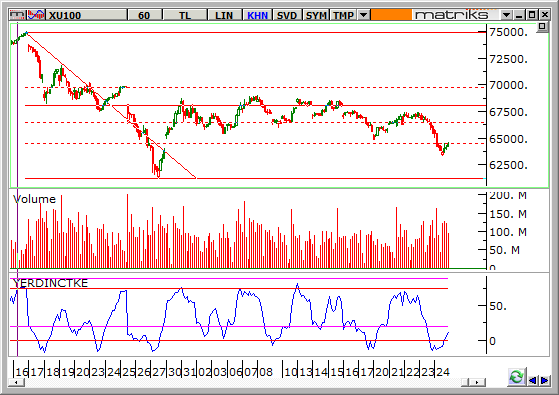Viewport: 559px width, 395px height.
Task: Select the SYM toolbar button
Action: (x=316, y=15)
